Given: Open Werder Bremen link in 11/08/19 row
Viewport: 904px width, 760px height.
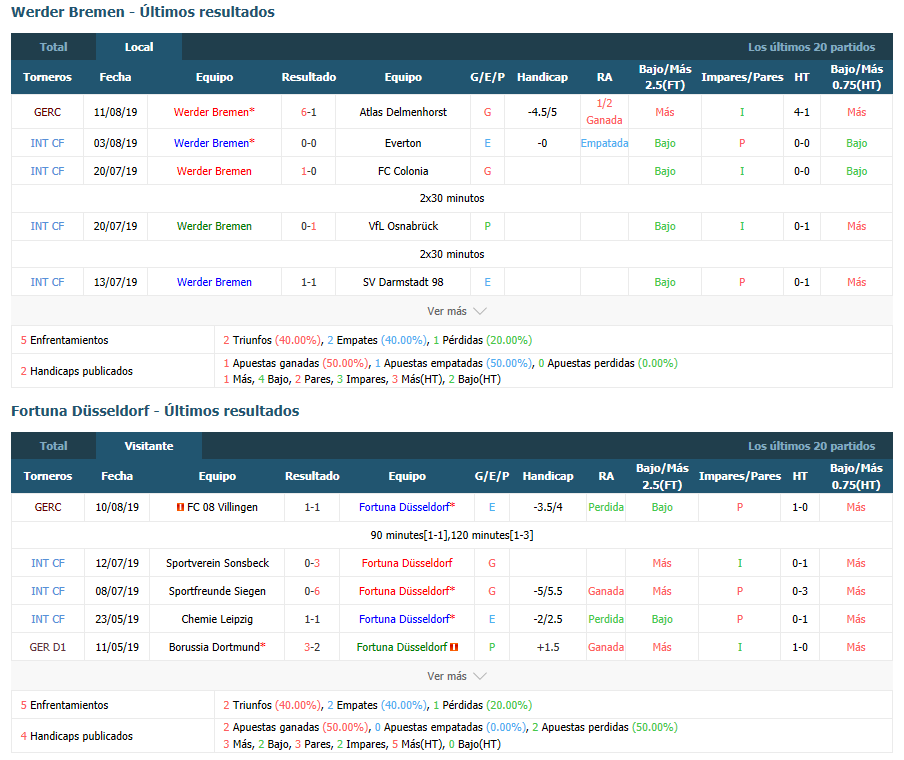Looking at the screenshot, I should click(214, 112).
